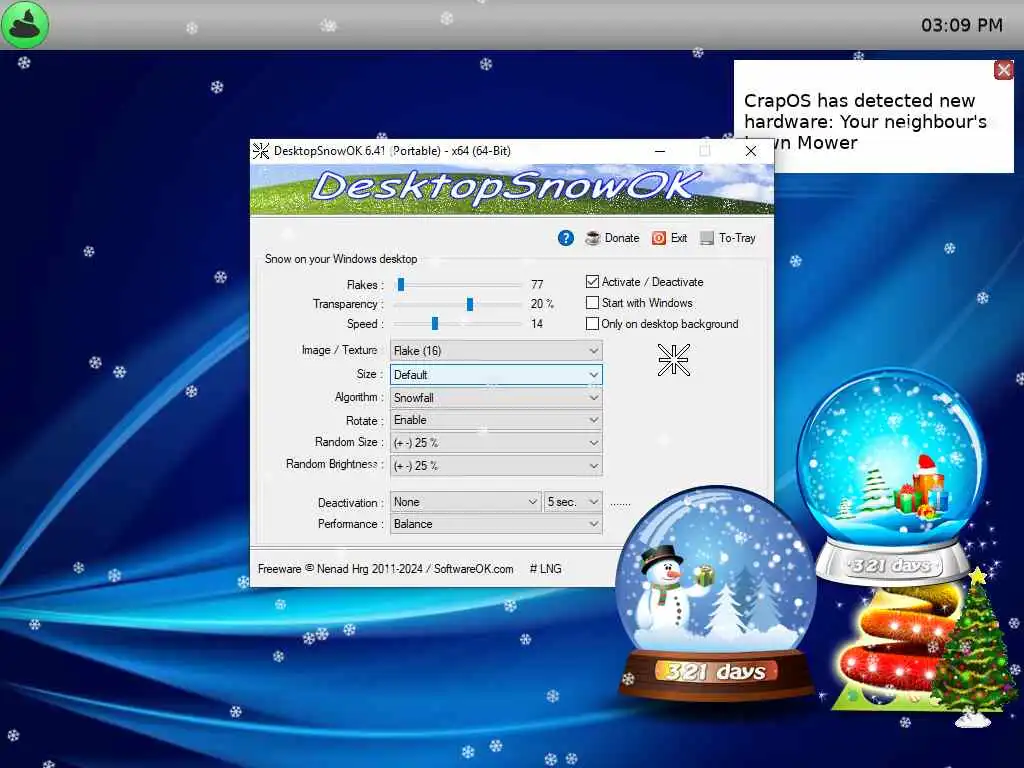Click the Transparency value 20 %

pyautogui.click(x=541, y=304)
